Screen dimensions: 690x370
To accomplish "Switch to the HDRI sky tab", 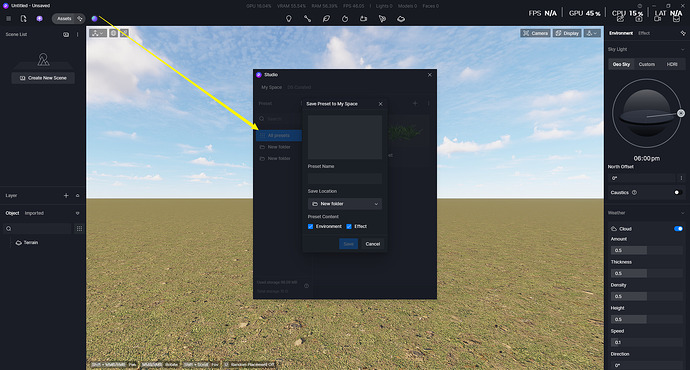I will click(672, 64).
